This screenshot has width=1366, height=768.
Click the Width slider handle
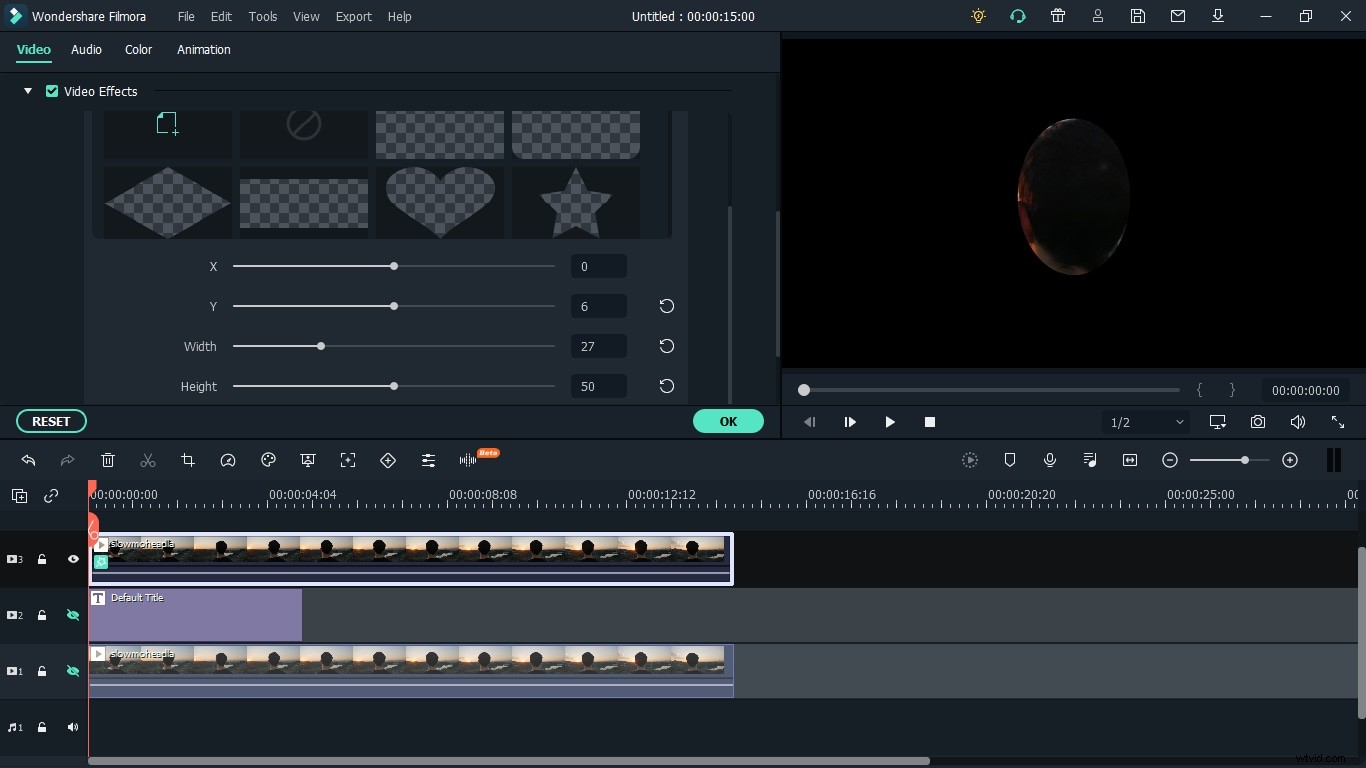click(321, 346)
